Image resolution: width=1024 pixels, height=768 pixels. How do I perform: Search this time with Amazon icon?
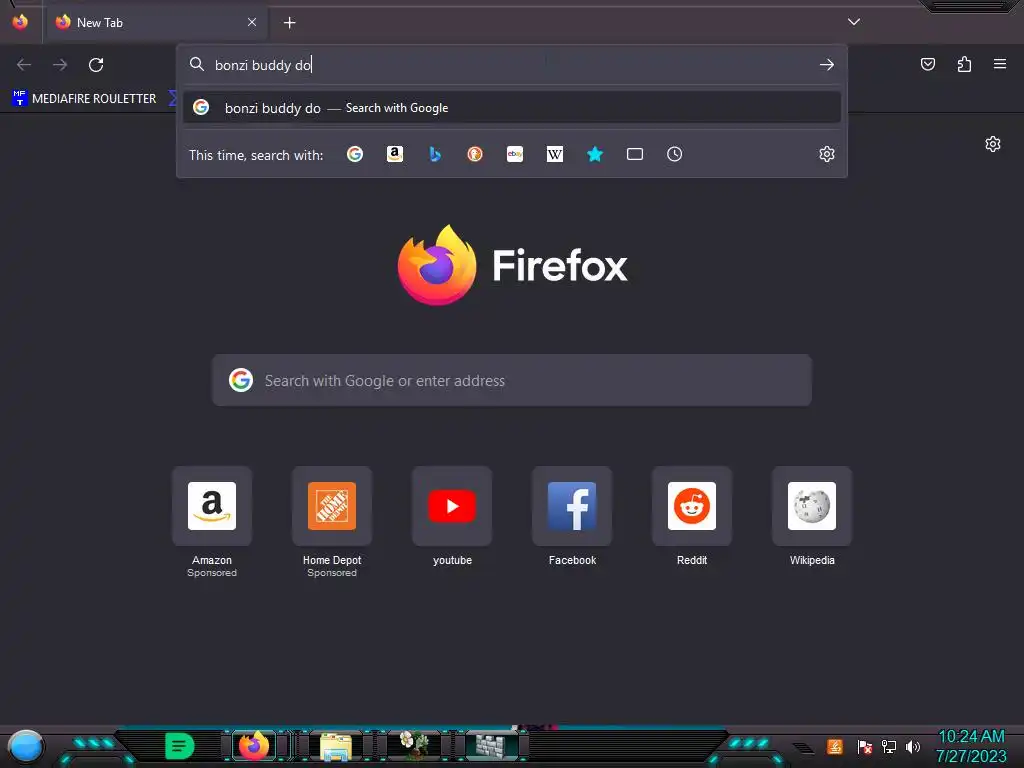click(x=395, y=154)
